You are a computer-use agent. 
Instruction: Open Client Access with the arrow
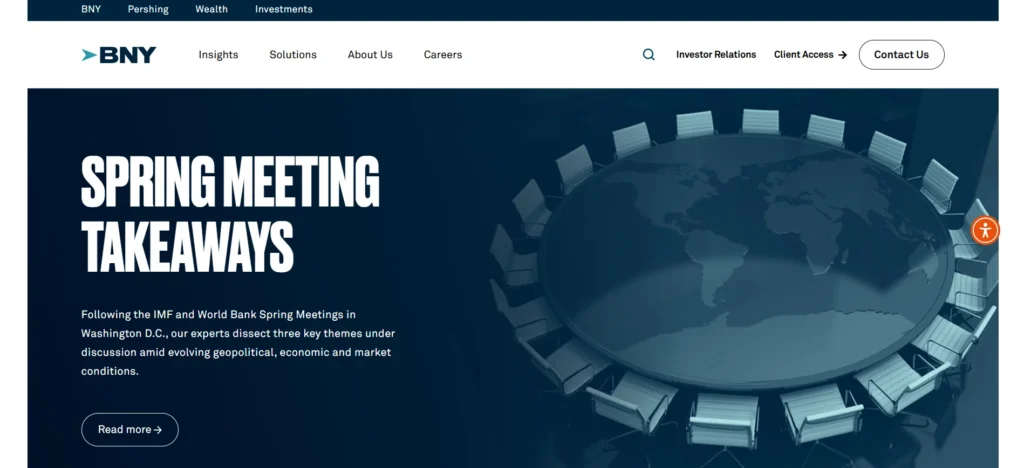pyautogui.click(x=810, y=55)
